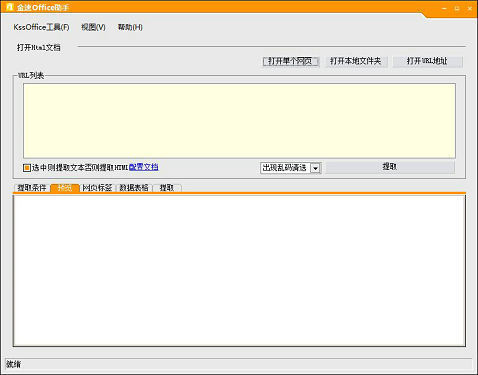Select the orange highlighted tab
This screenshot has width=478, height=375.
coord(65,188)
